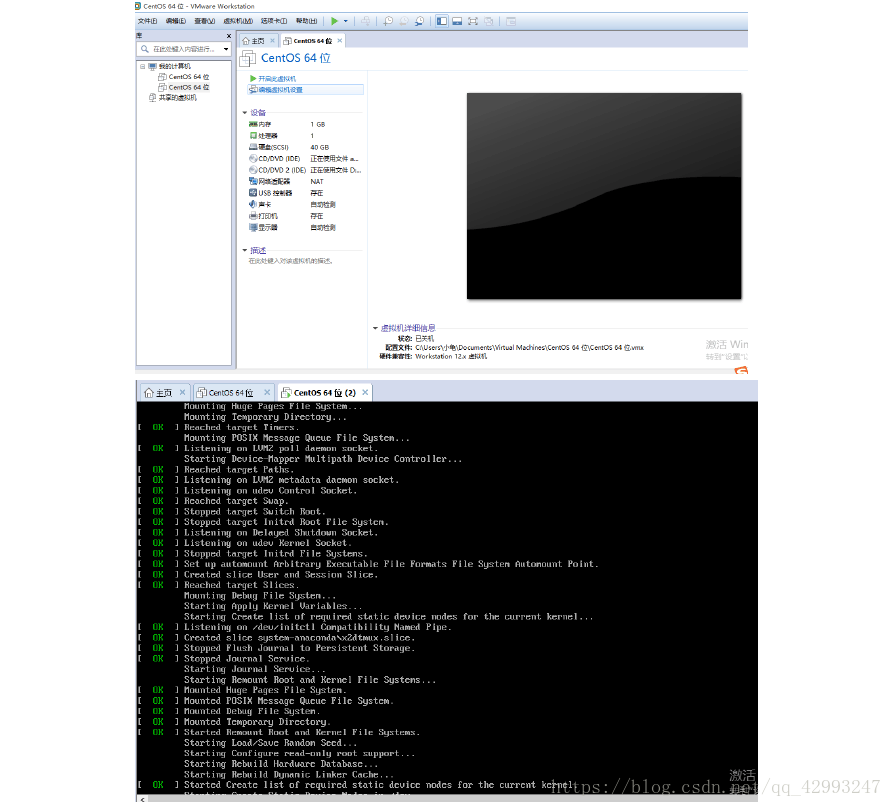The width and height of the screenshot is (892, 807).
Task: Click the large CentOS 64 位 heading VM icon
Action: [248, 58]
